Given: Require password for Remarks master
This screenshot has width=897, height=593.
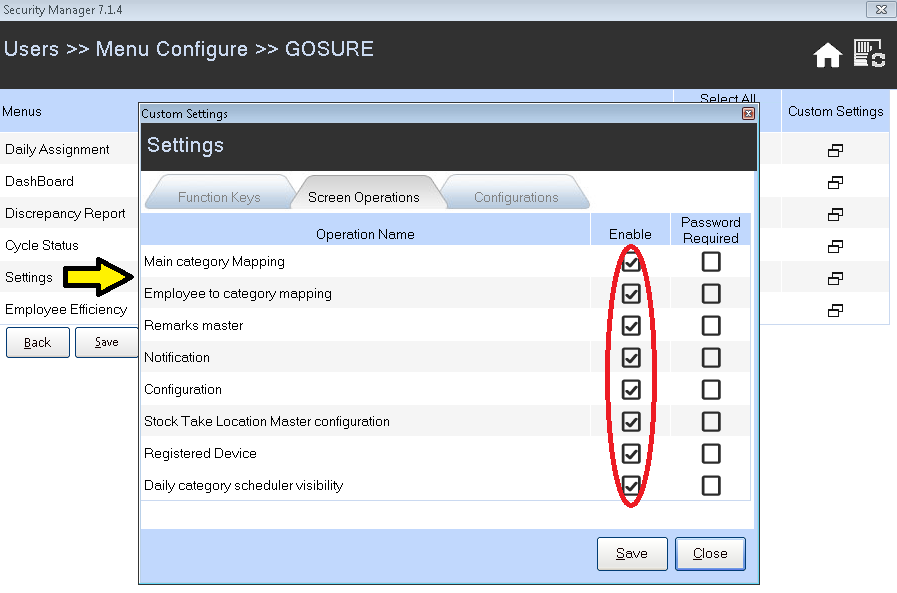Looking at the screenshot, I should (711, 326).
